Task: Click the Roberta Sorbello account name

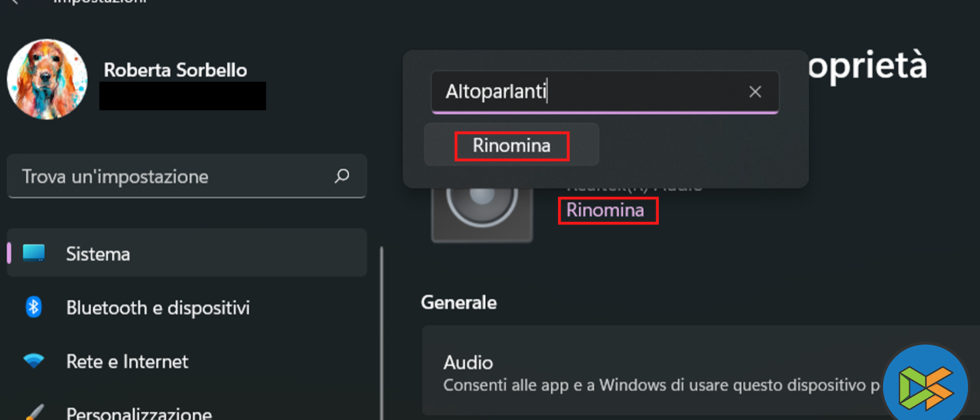Action: tap(175, 70)
